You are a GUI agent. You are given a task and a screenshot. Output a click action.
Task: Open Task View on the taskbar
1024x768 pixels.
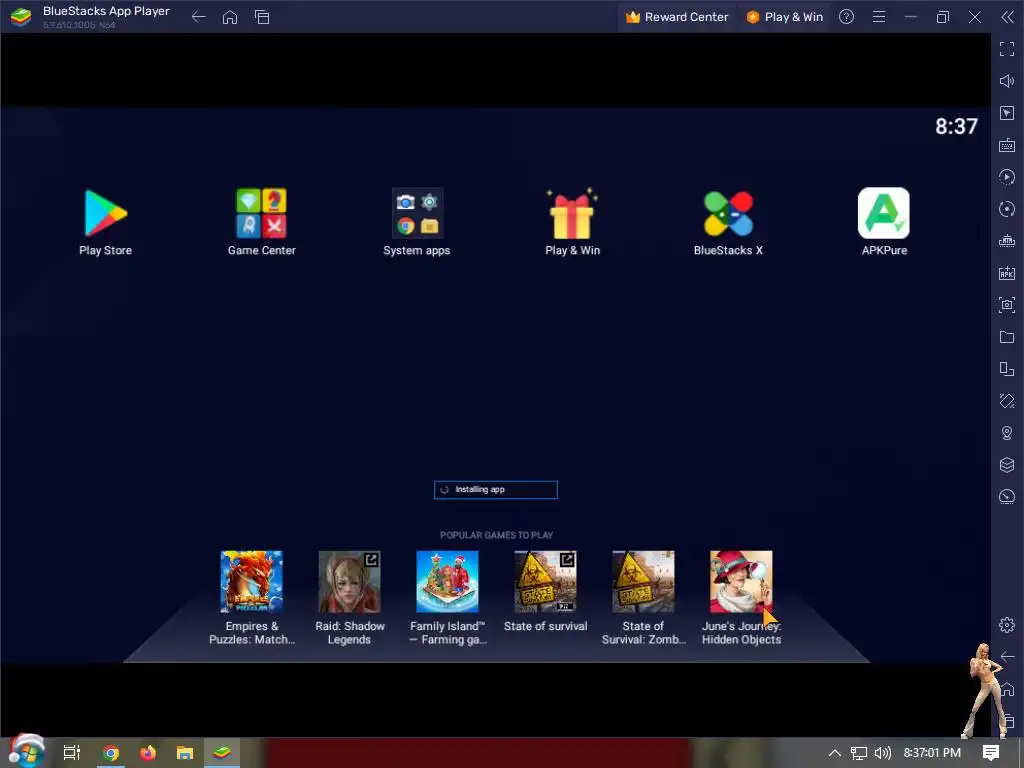coord(72,752)
